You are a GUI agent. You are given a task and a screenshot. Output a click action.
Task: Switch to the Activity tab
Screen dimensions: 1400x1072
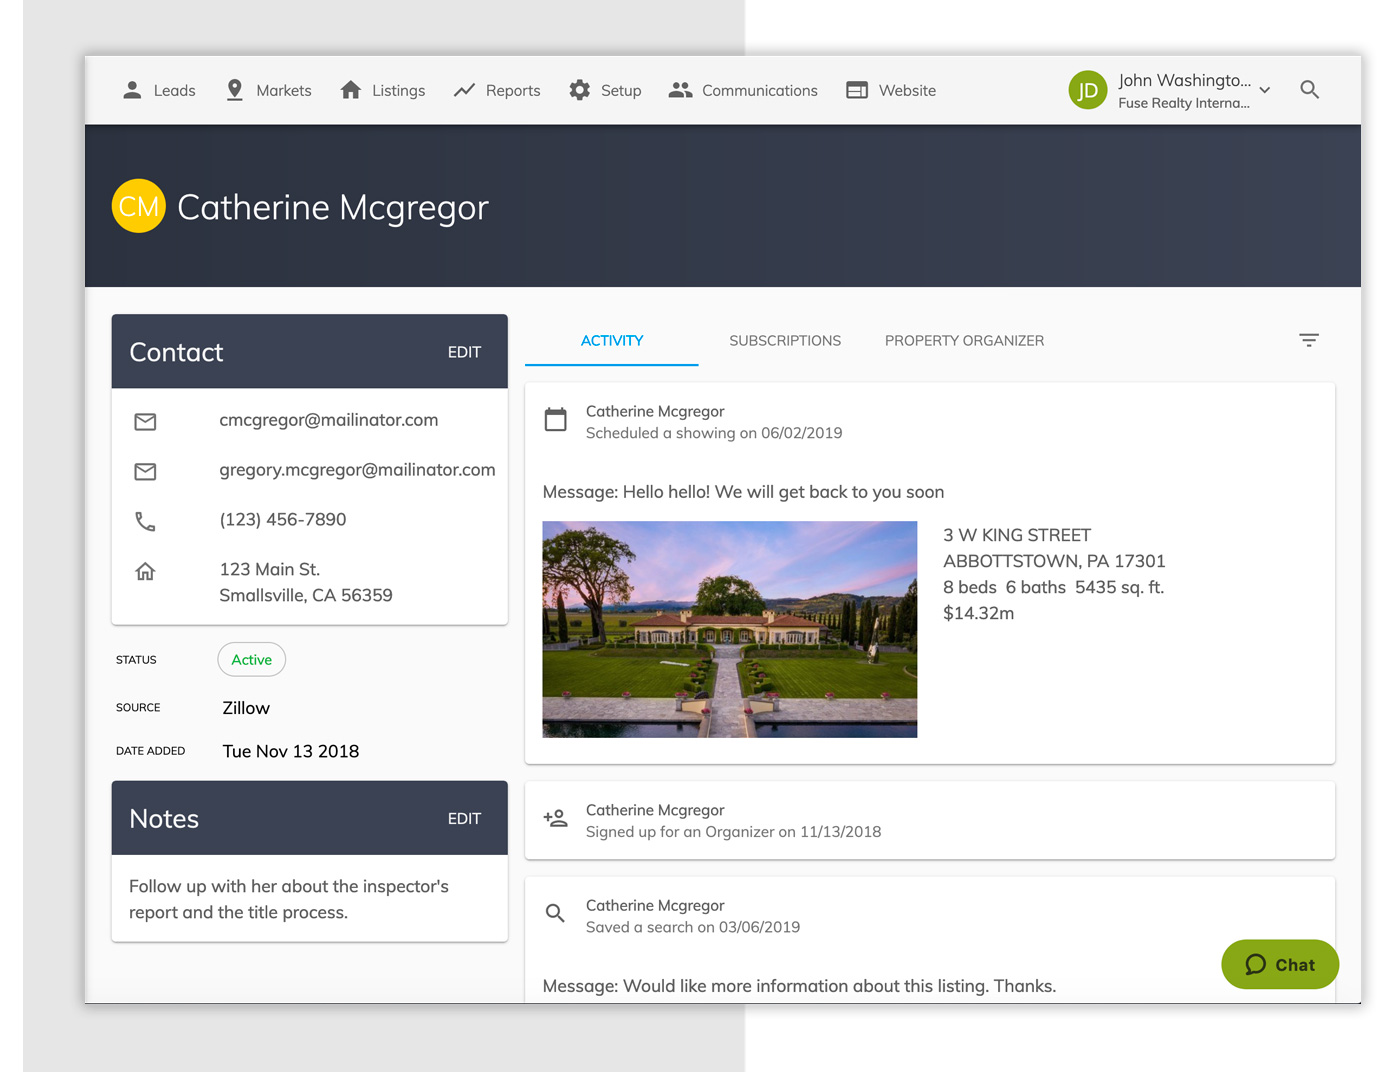tap(612, 341)
